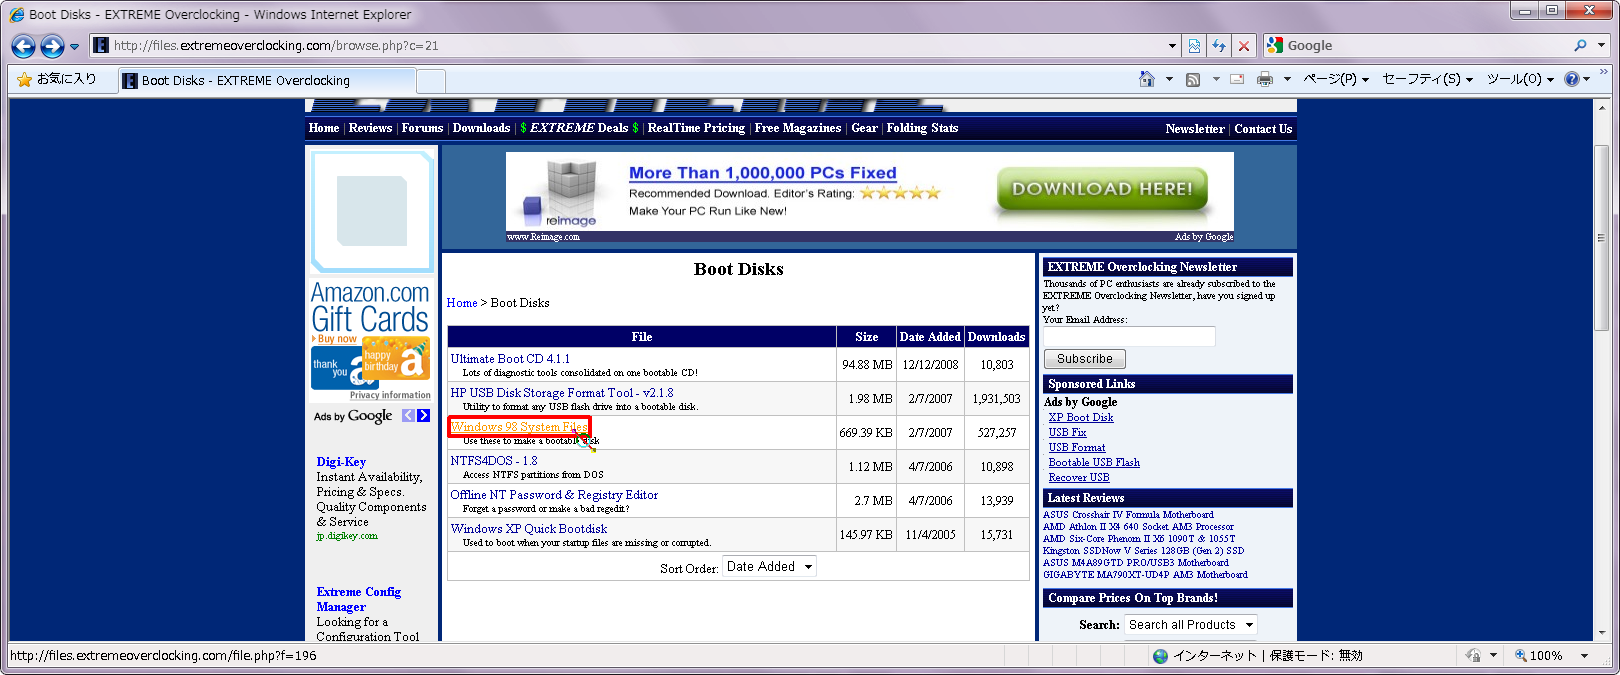The height and width of the screenshot is (675, 1620).
Task: Open the NTFS4DOS - 1.8 link
Action: pyautogui.click(x=494, y=461)
